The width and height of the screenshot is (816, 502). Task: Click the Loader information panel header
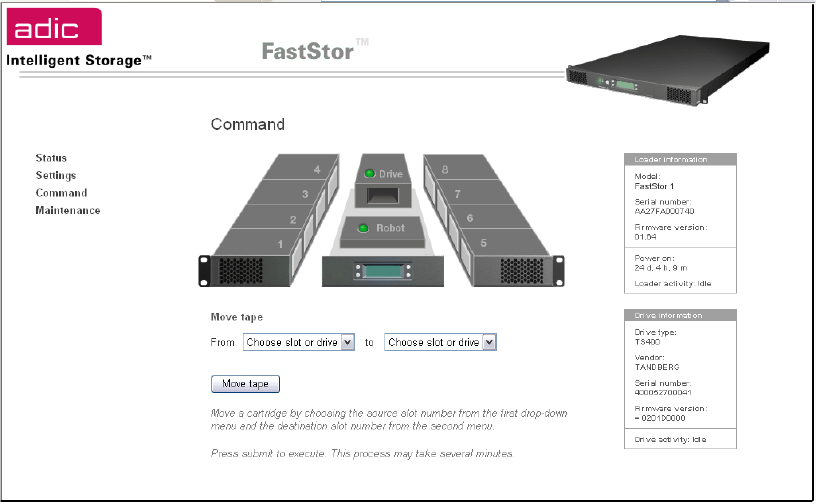(x=680, y=159)
